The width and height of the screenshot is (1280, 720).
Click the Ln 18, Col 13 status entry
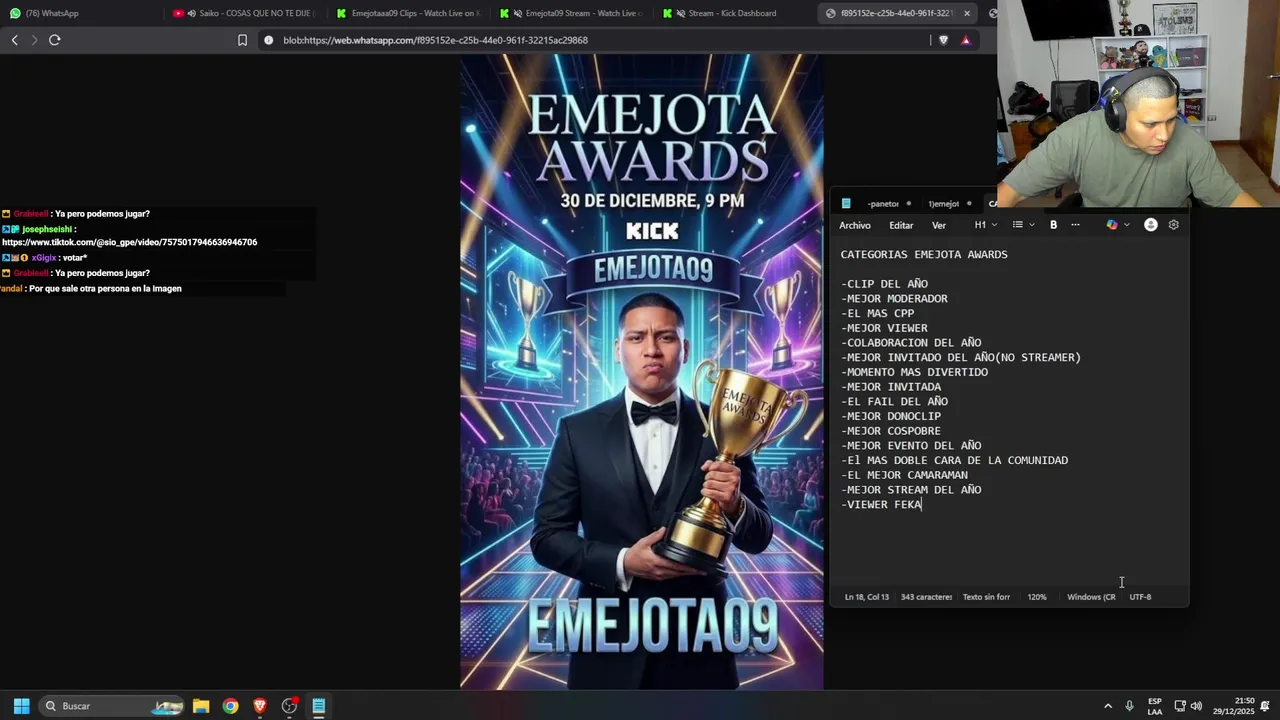(x=866, y=597)
